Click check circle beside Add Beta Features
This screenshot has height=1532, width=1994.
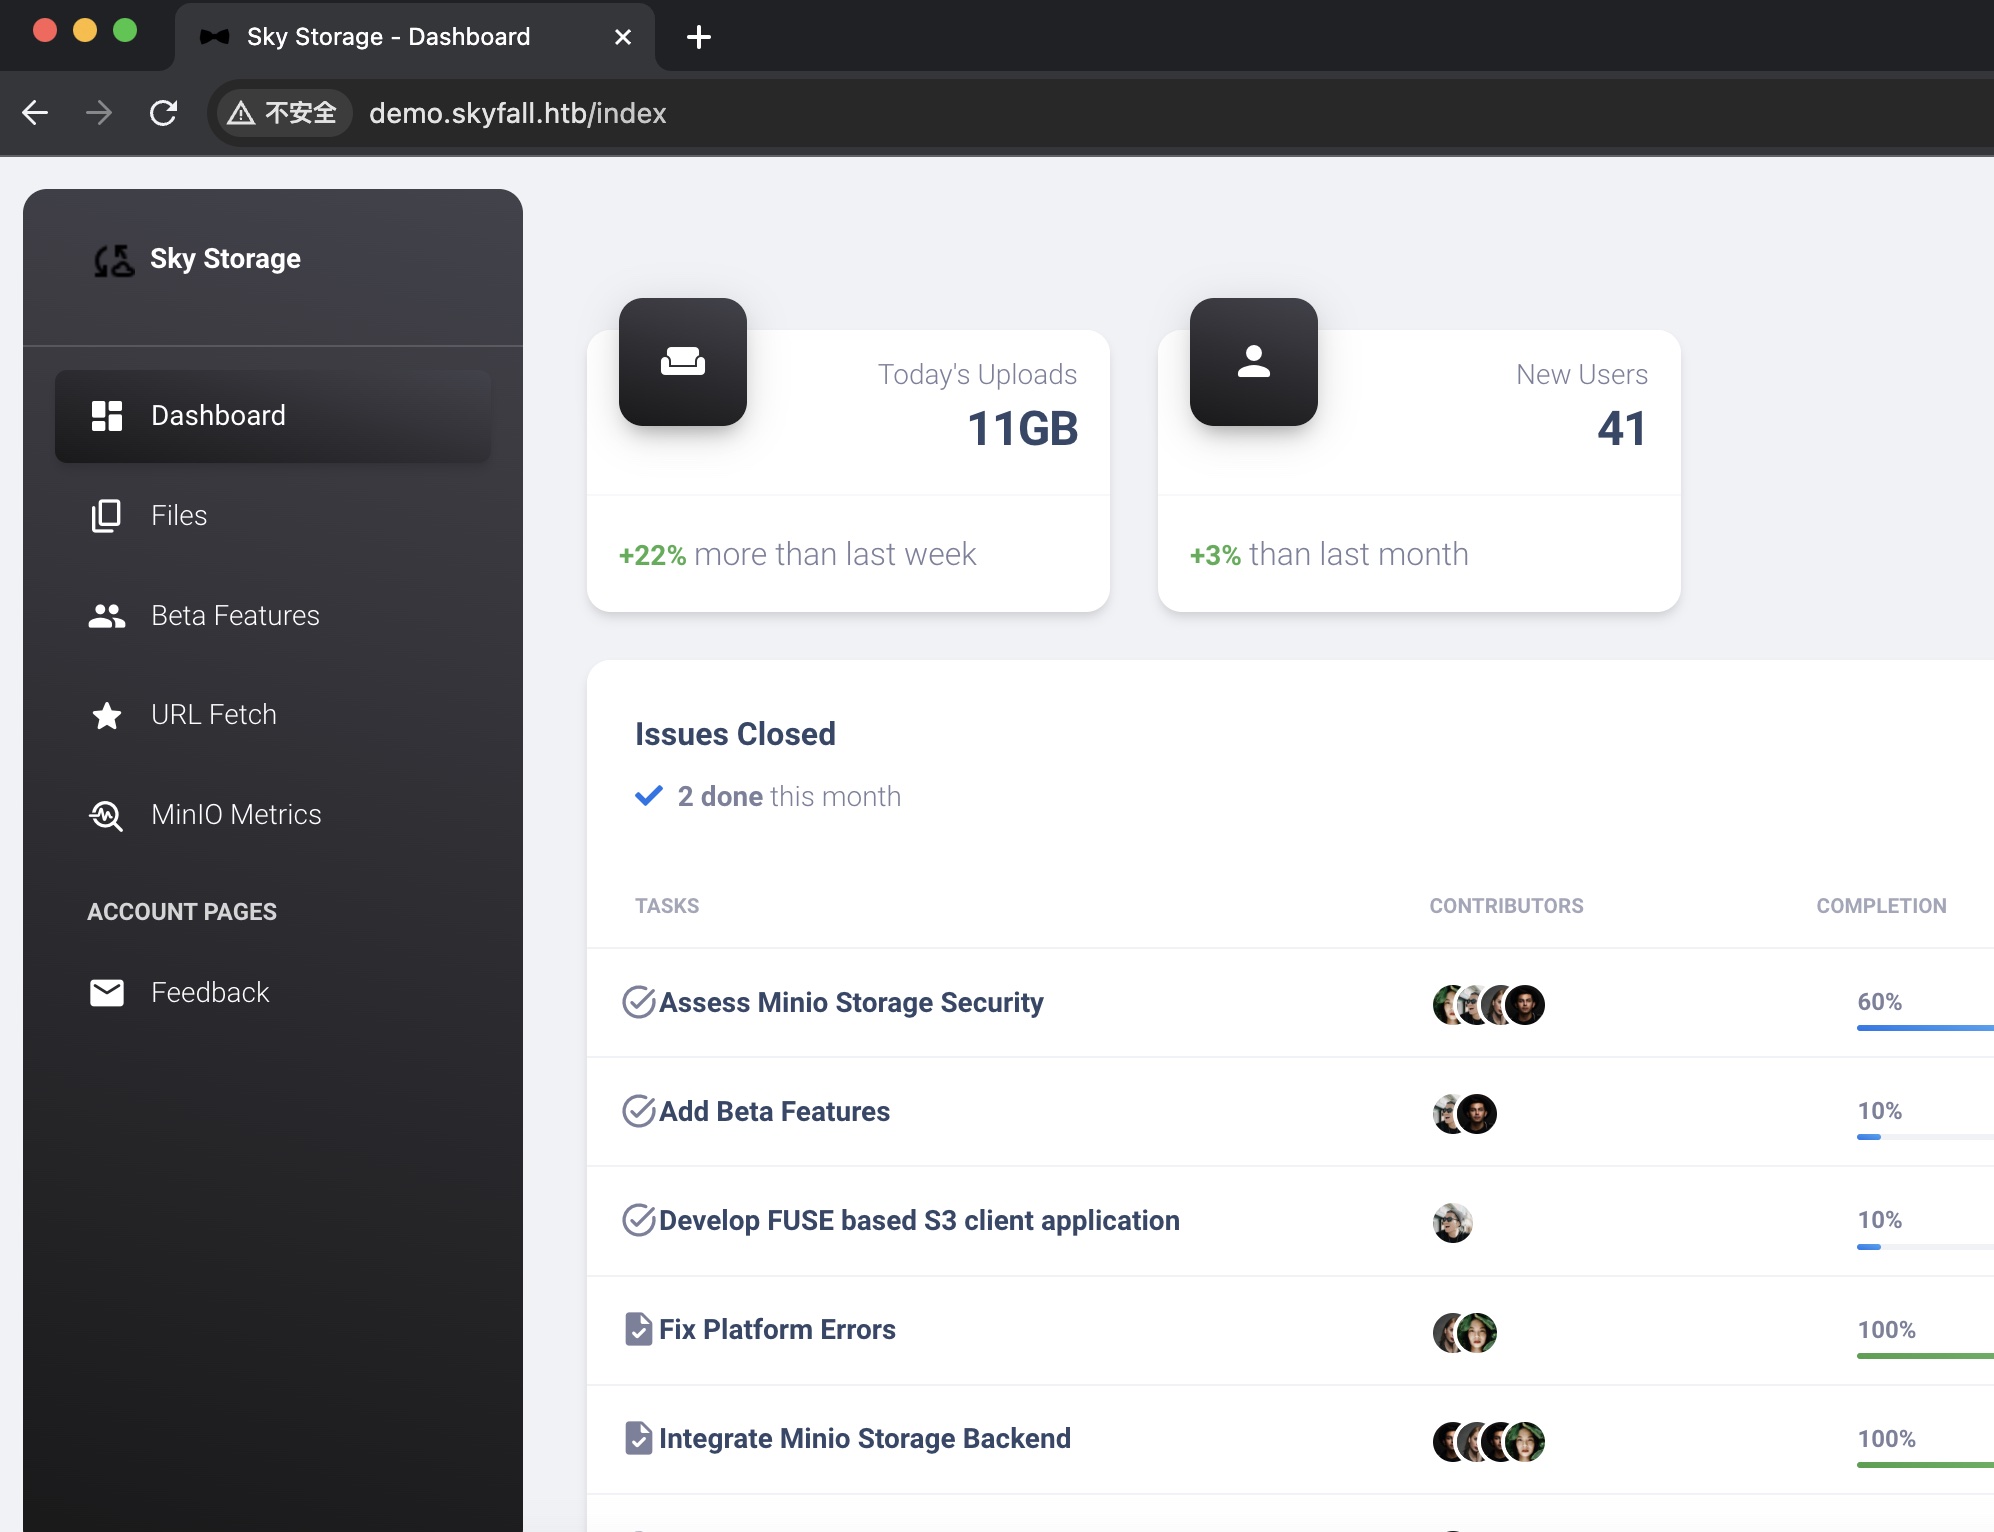tap(638, 1111)
